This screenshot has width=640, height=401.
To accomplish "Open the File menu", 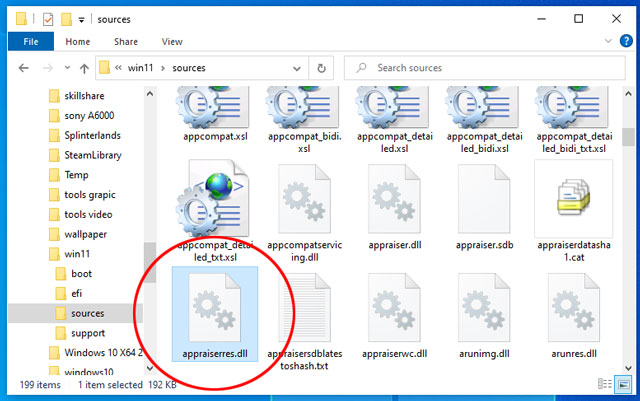I will [31, 42].
